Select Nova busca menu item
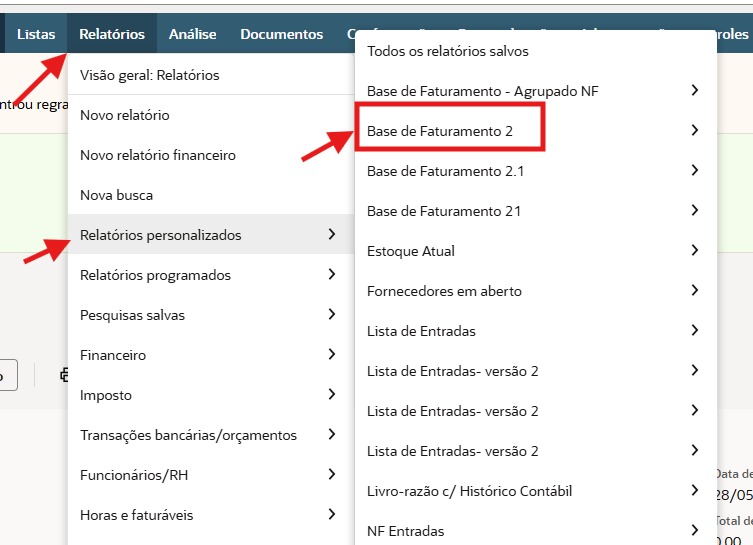Screen dimensions: 753x545 (116, 195)
